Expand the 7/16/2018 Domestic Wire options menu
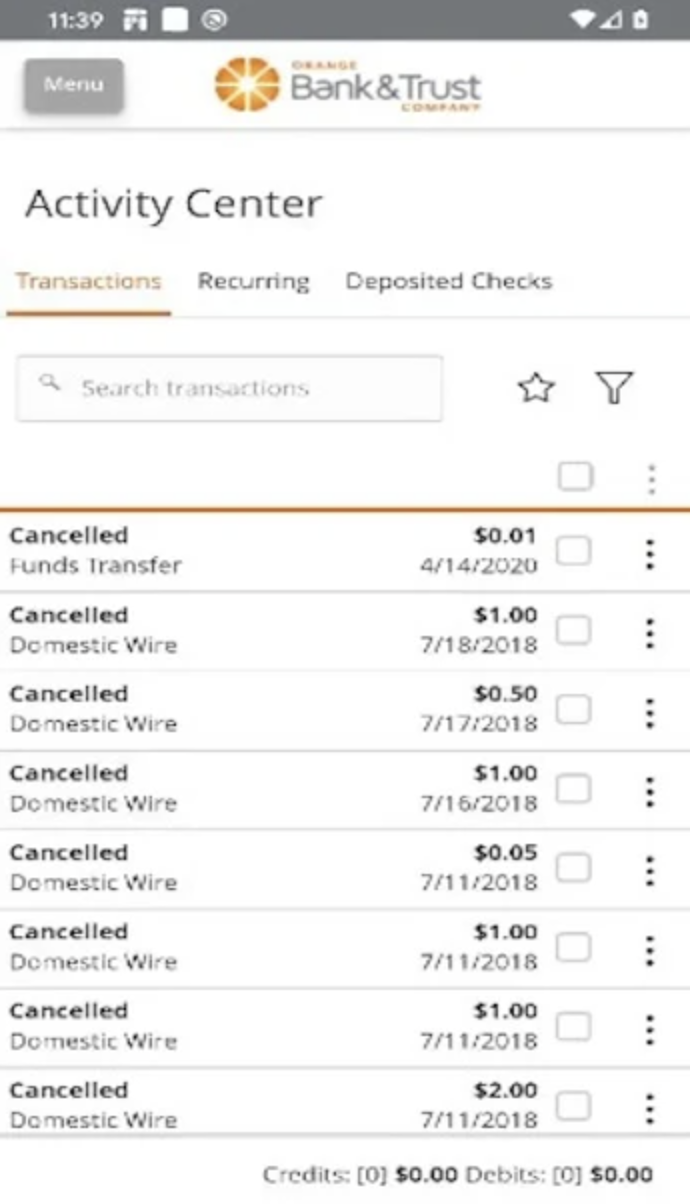This screenshot has width=690, height=1204. (650, 792)
